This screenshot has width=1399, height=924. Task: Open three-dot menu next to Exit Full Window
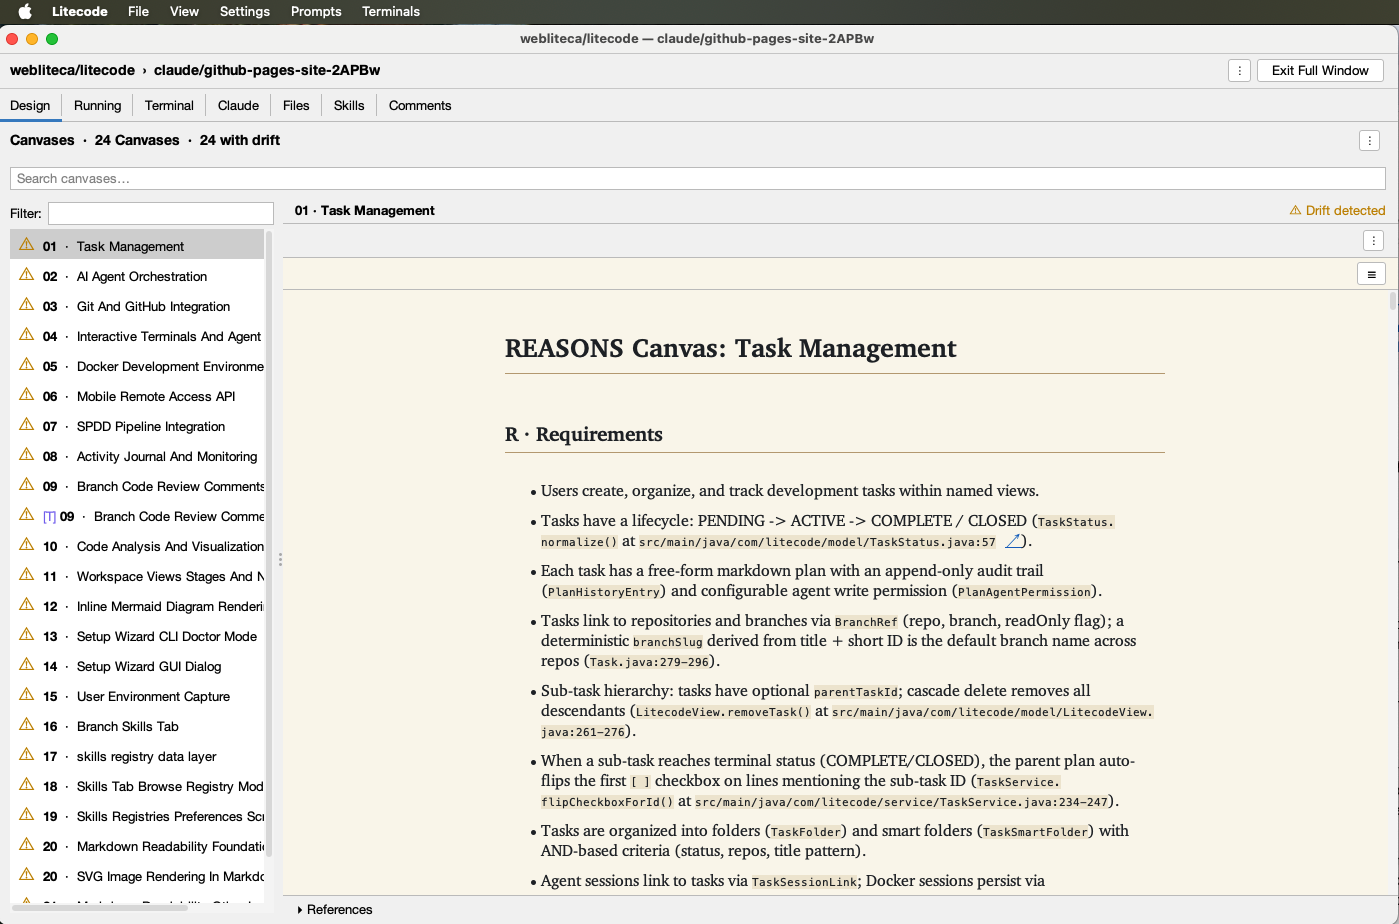[x=1239, y=70]
